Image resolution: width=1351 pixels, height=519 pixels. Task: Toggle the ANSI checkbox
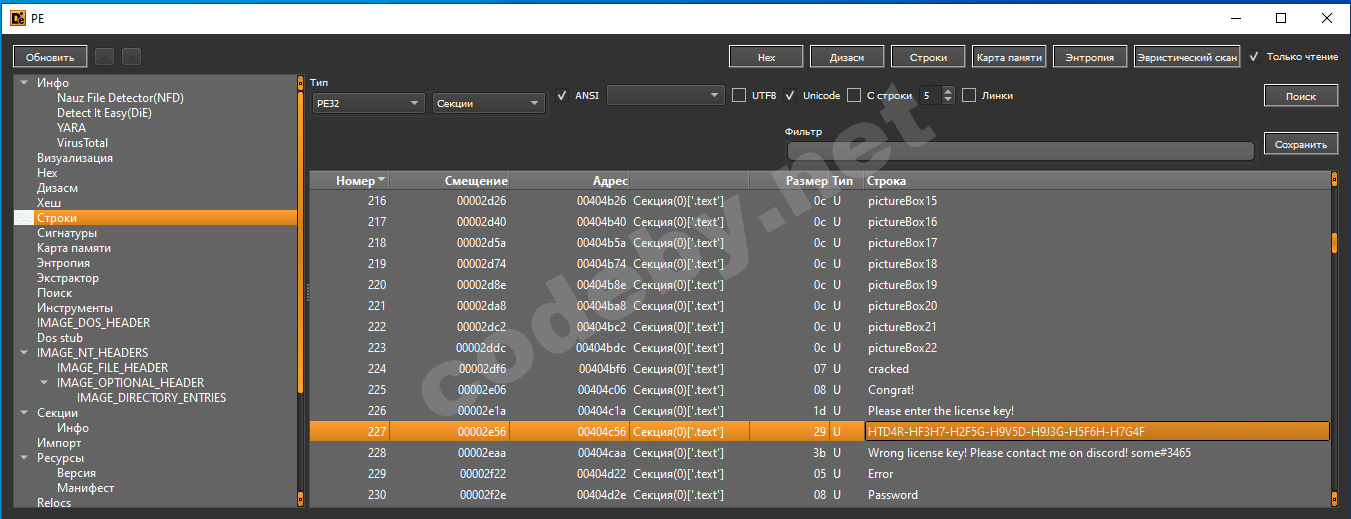[562, 96]
